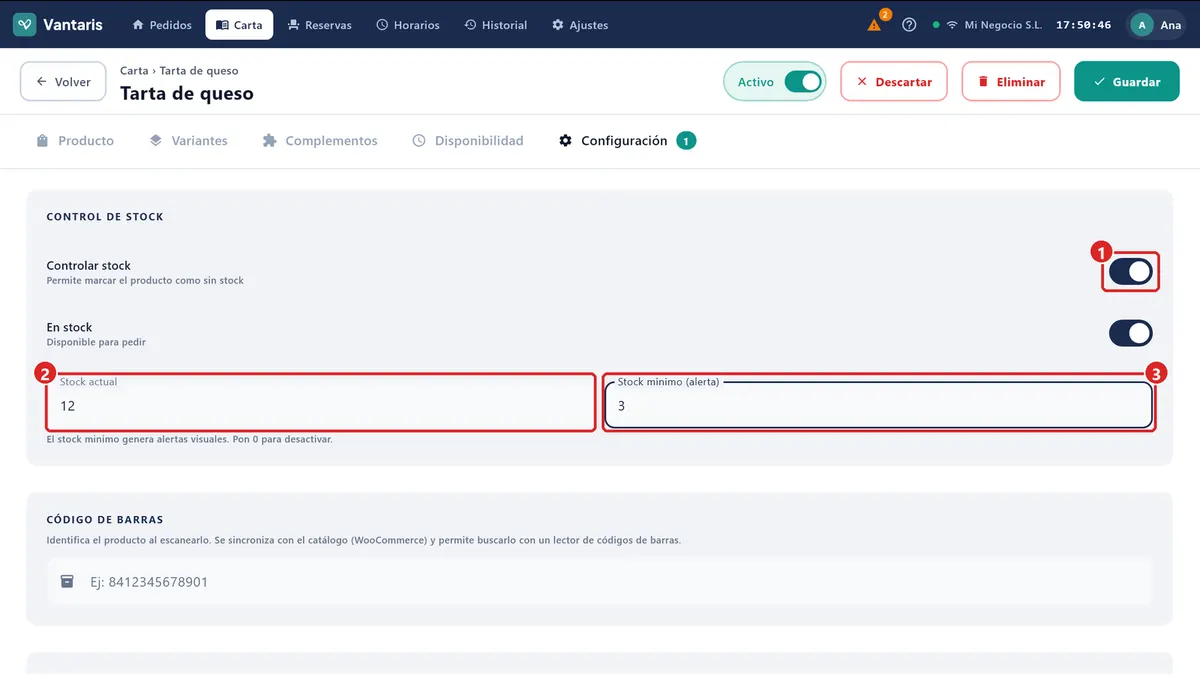Click the barcode input Ej: 8412345678901
The width and height of the screenshot is (1200, 692).
click(x=600, y=581)
